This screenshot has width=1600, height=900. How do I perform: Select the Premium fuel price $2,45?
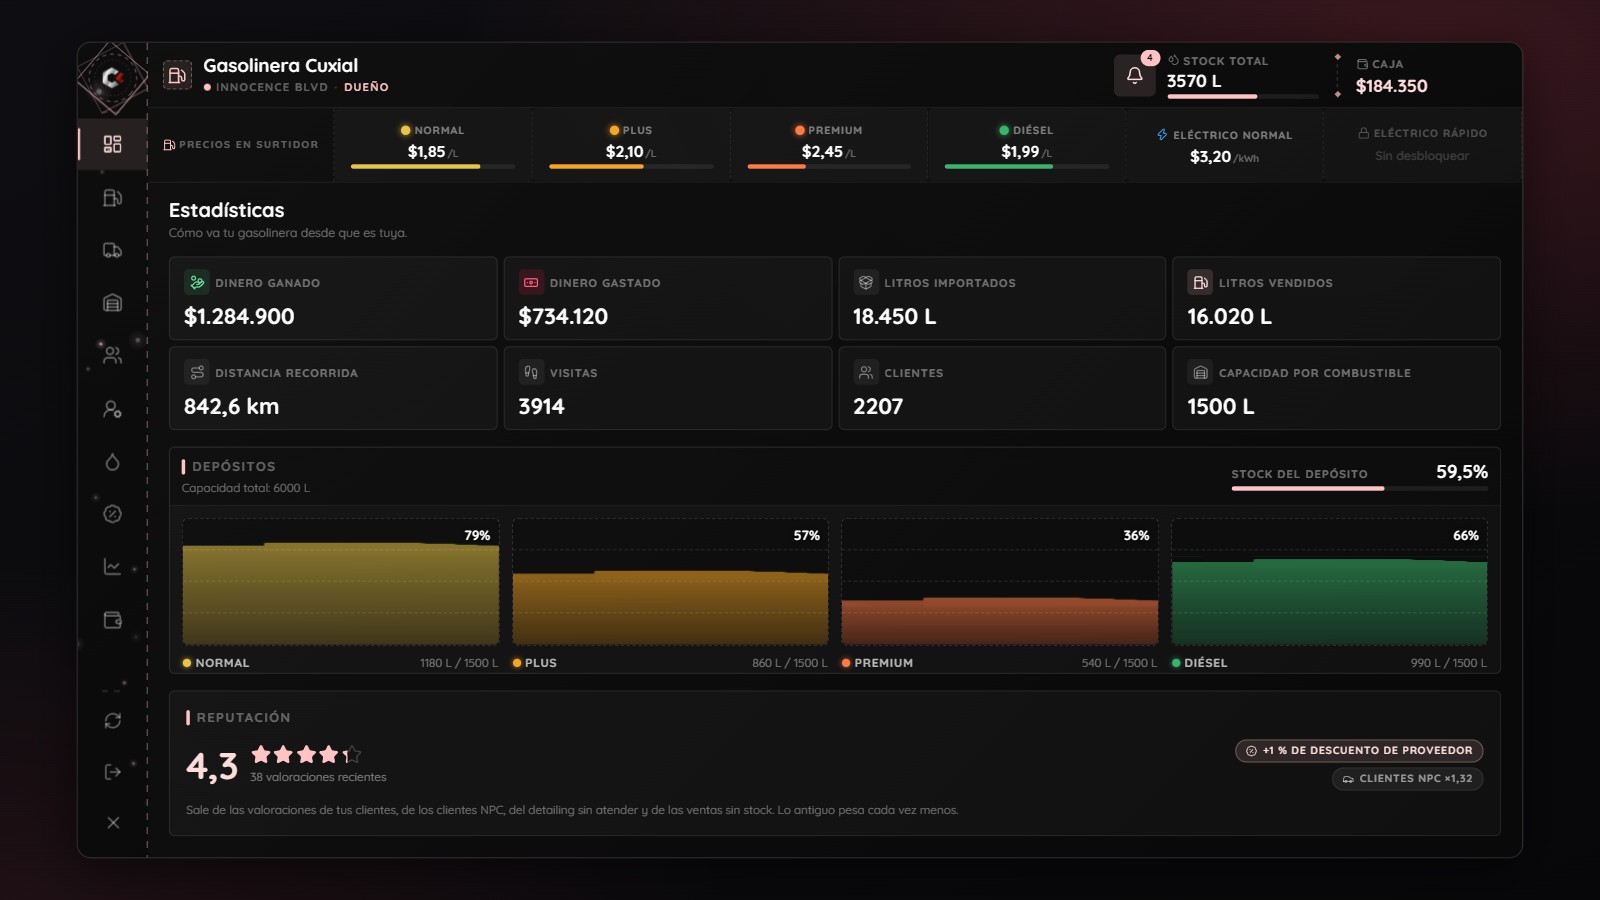pos(828,145)
